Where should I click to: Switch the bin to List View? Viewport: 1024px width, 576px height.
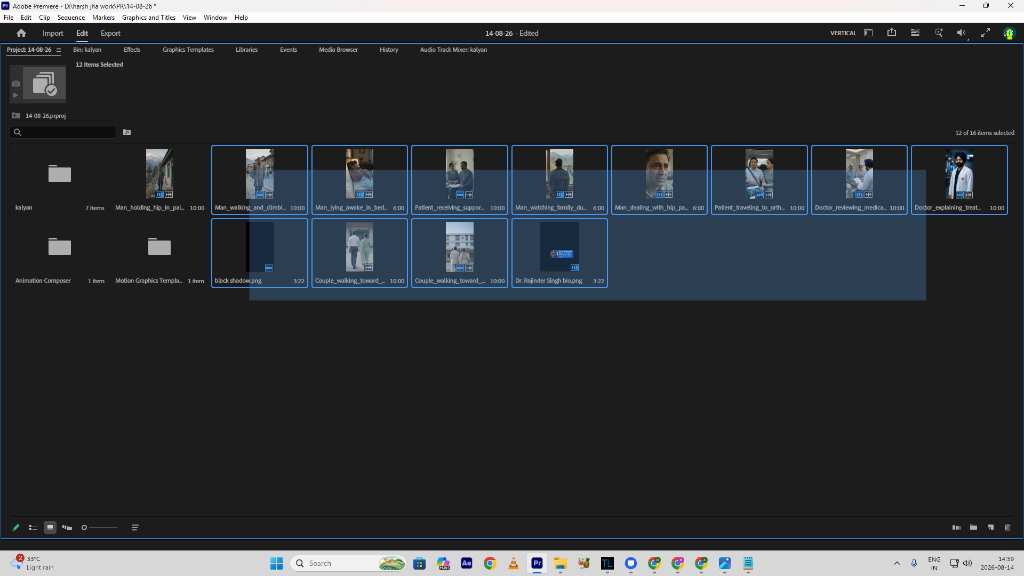[33, 527]
